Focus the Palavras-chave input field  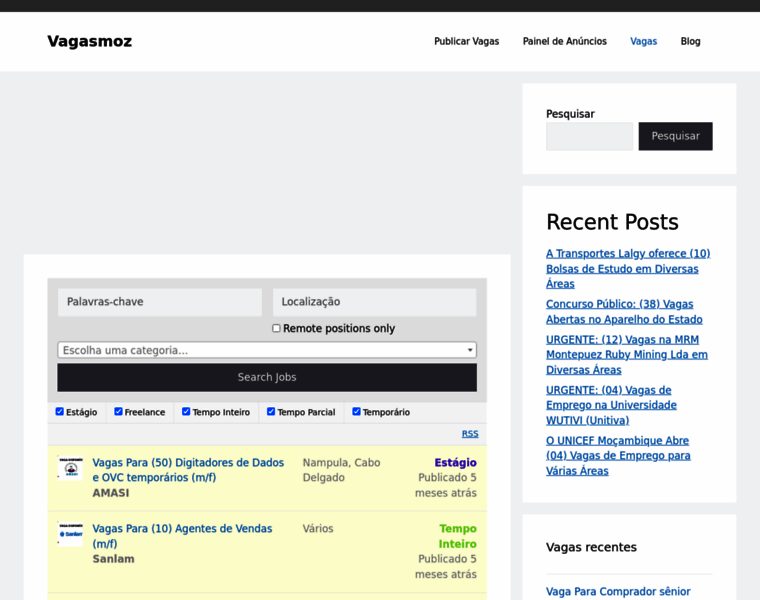tap(159, 302)
